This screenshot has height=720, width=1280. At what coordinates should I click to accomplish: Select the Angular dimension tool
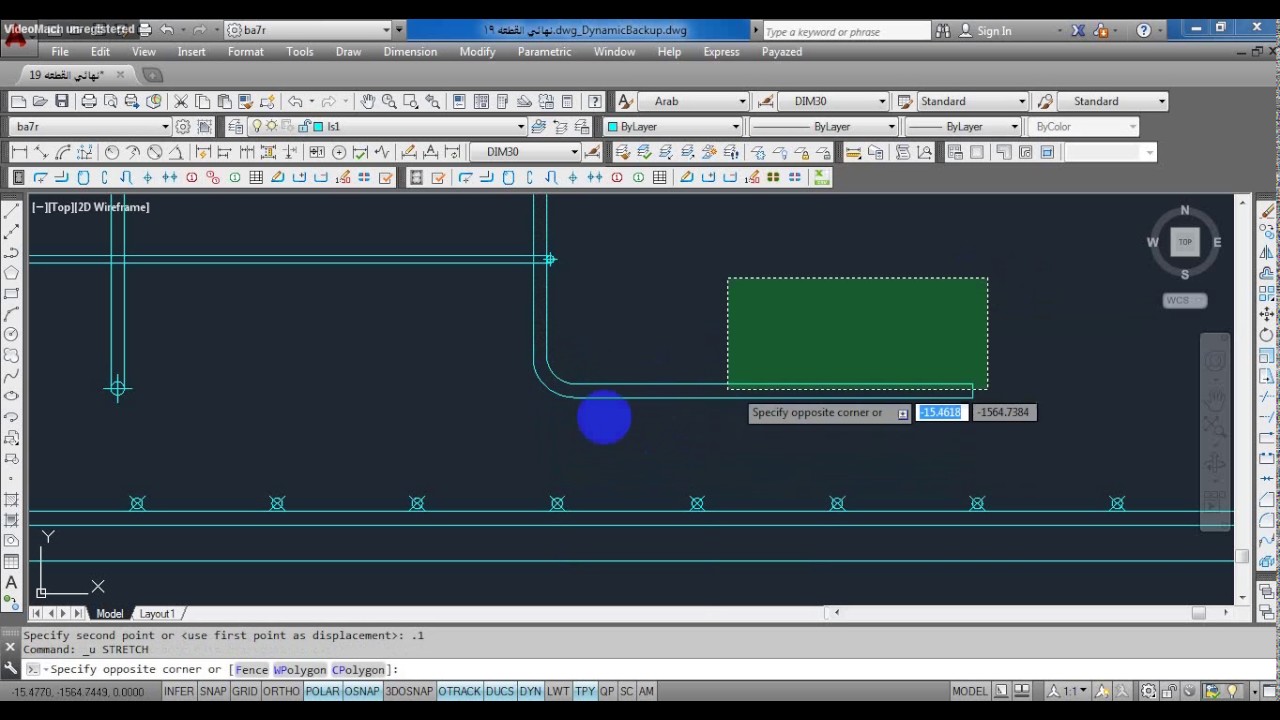pyautogui.click(x=176, y=152)
